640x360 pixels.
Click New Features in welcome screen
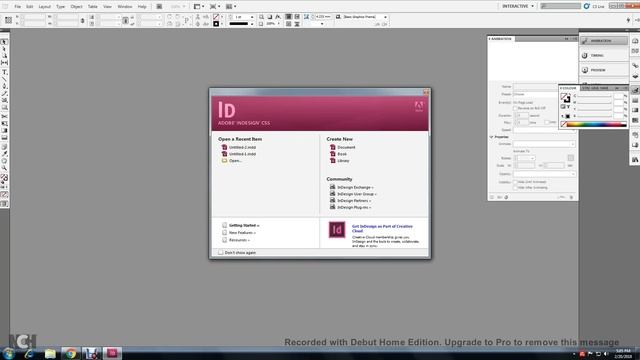[242, 233]
